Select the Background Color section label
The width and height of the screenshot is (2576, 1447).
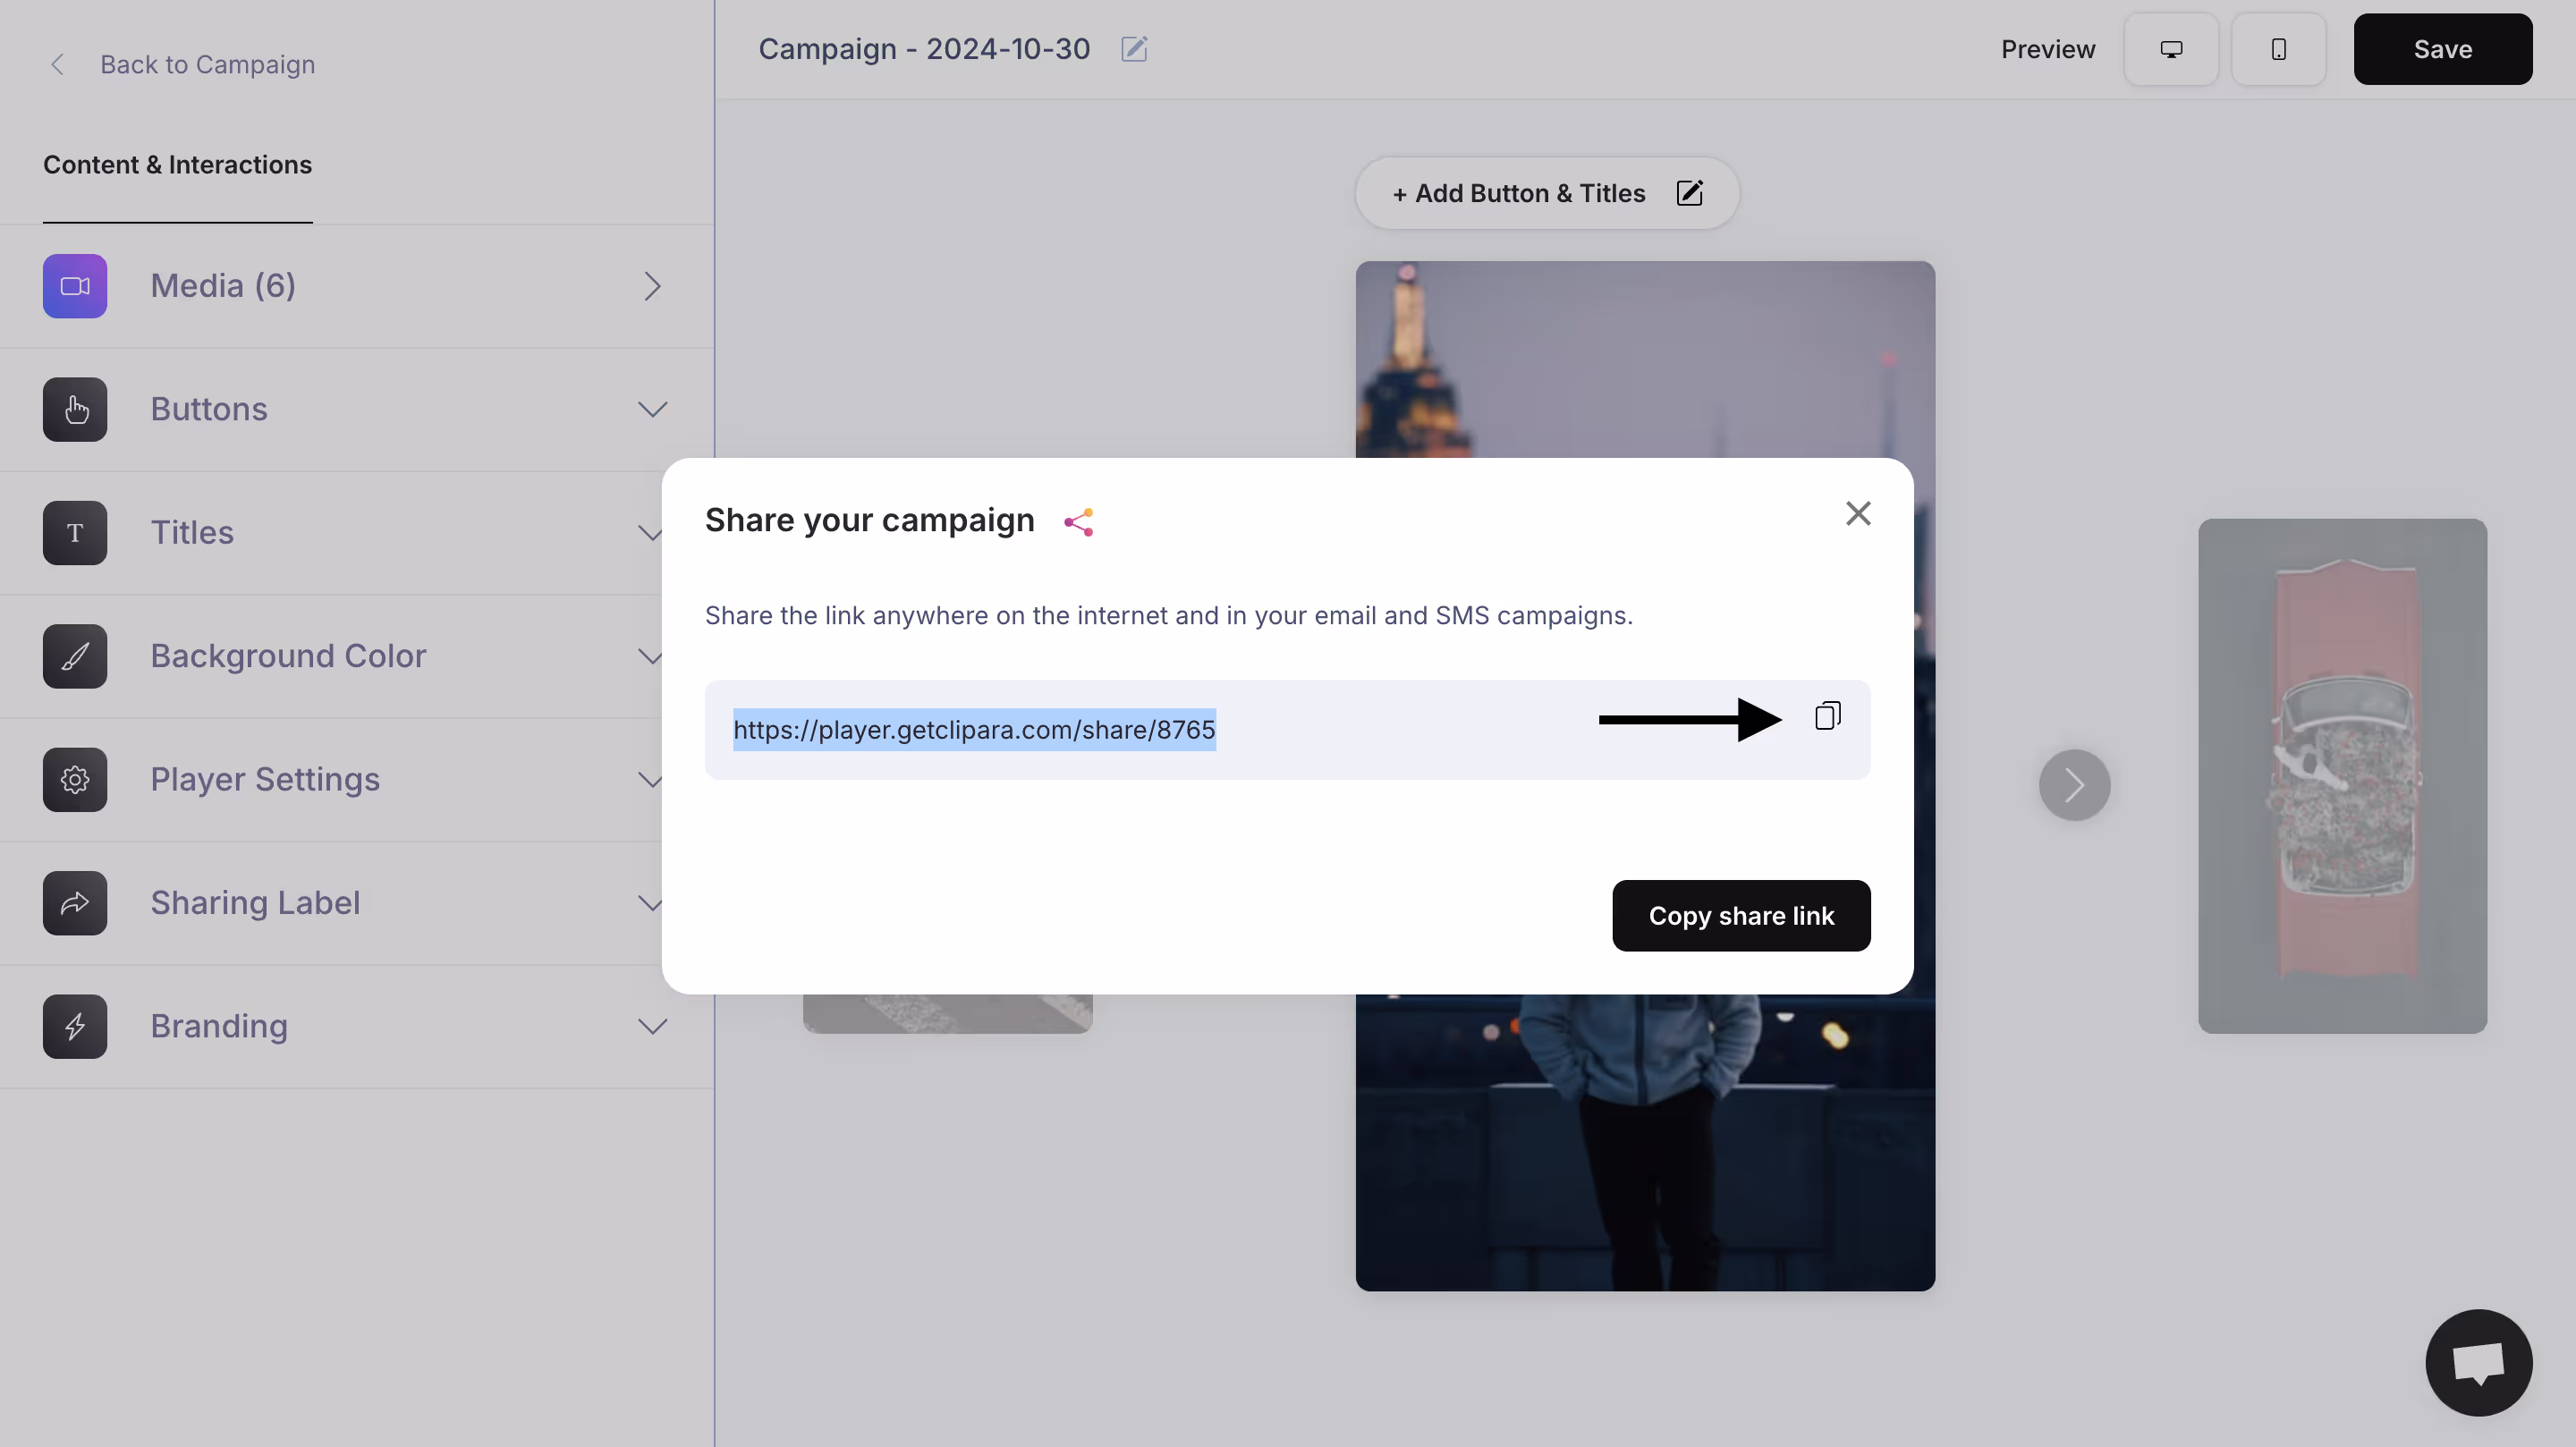coord(288,656)
